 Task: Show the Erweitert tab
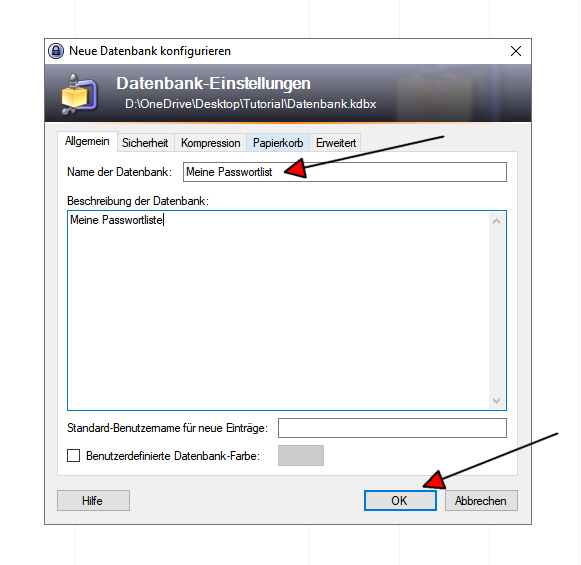(336, 143)
